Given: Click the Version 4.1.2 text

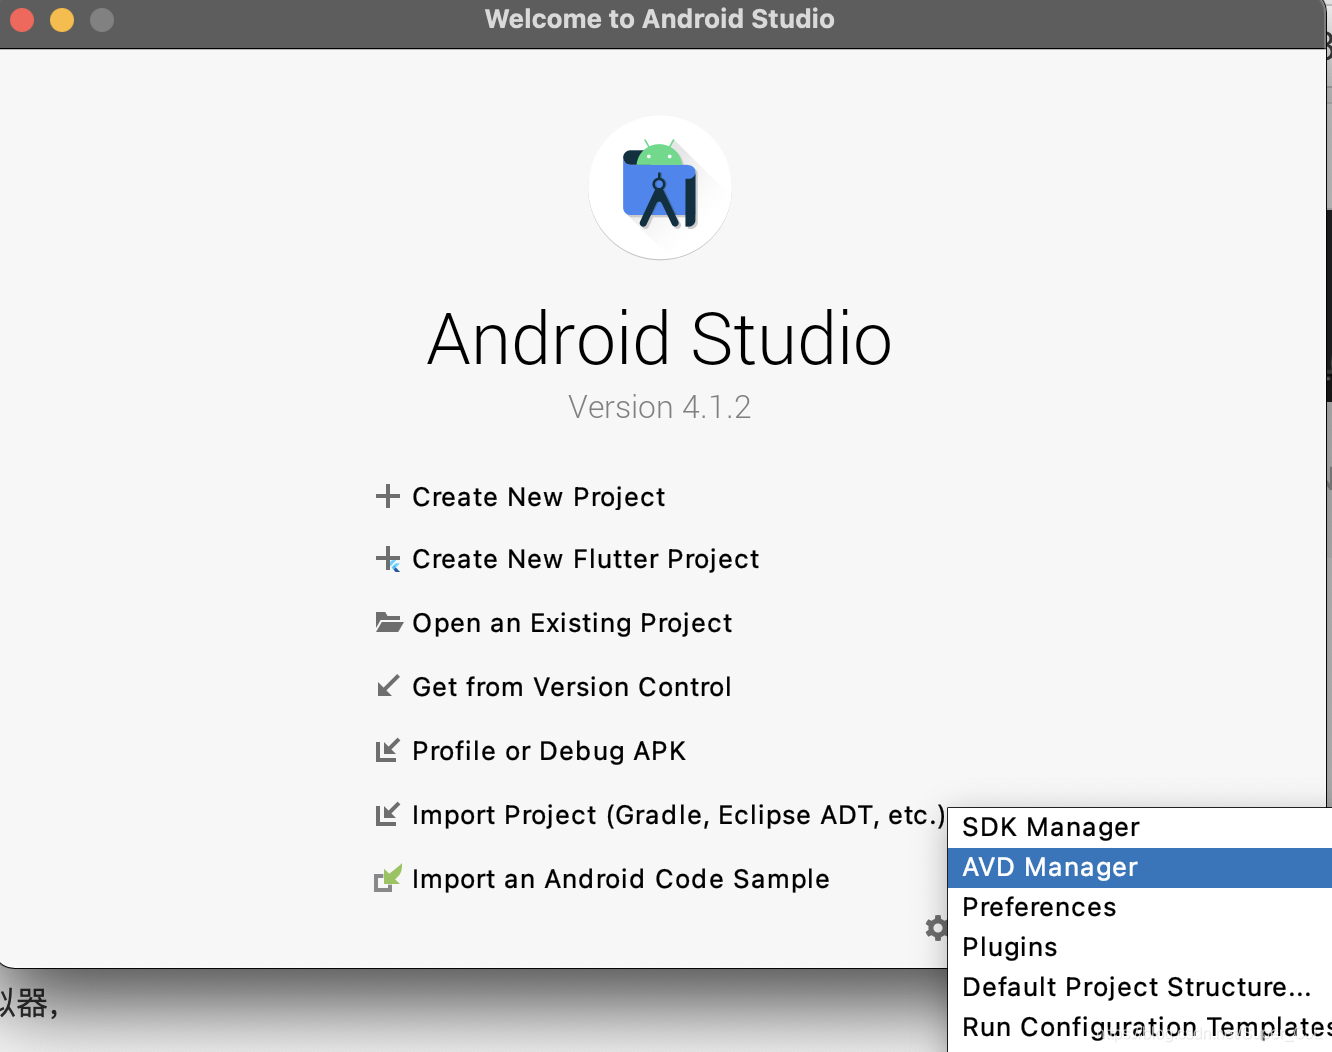Looking at the screenshot, I should click(x=659, y=407).
